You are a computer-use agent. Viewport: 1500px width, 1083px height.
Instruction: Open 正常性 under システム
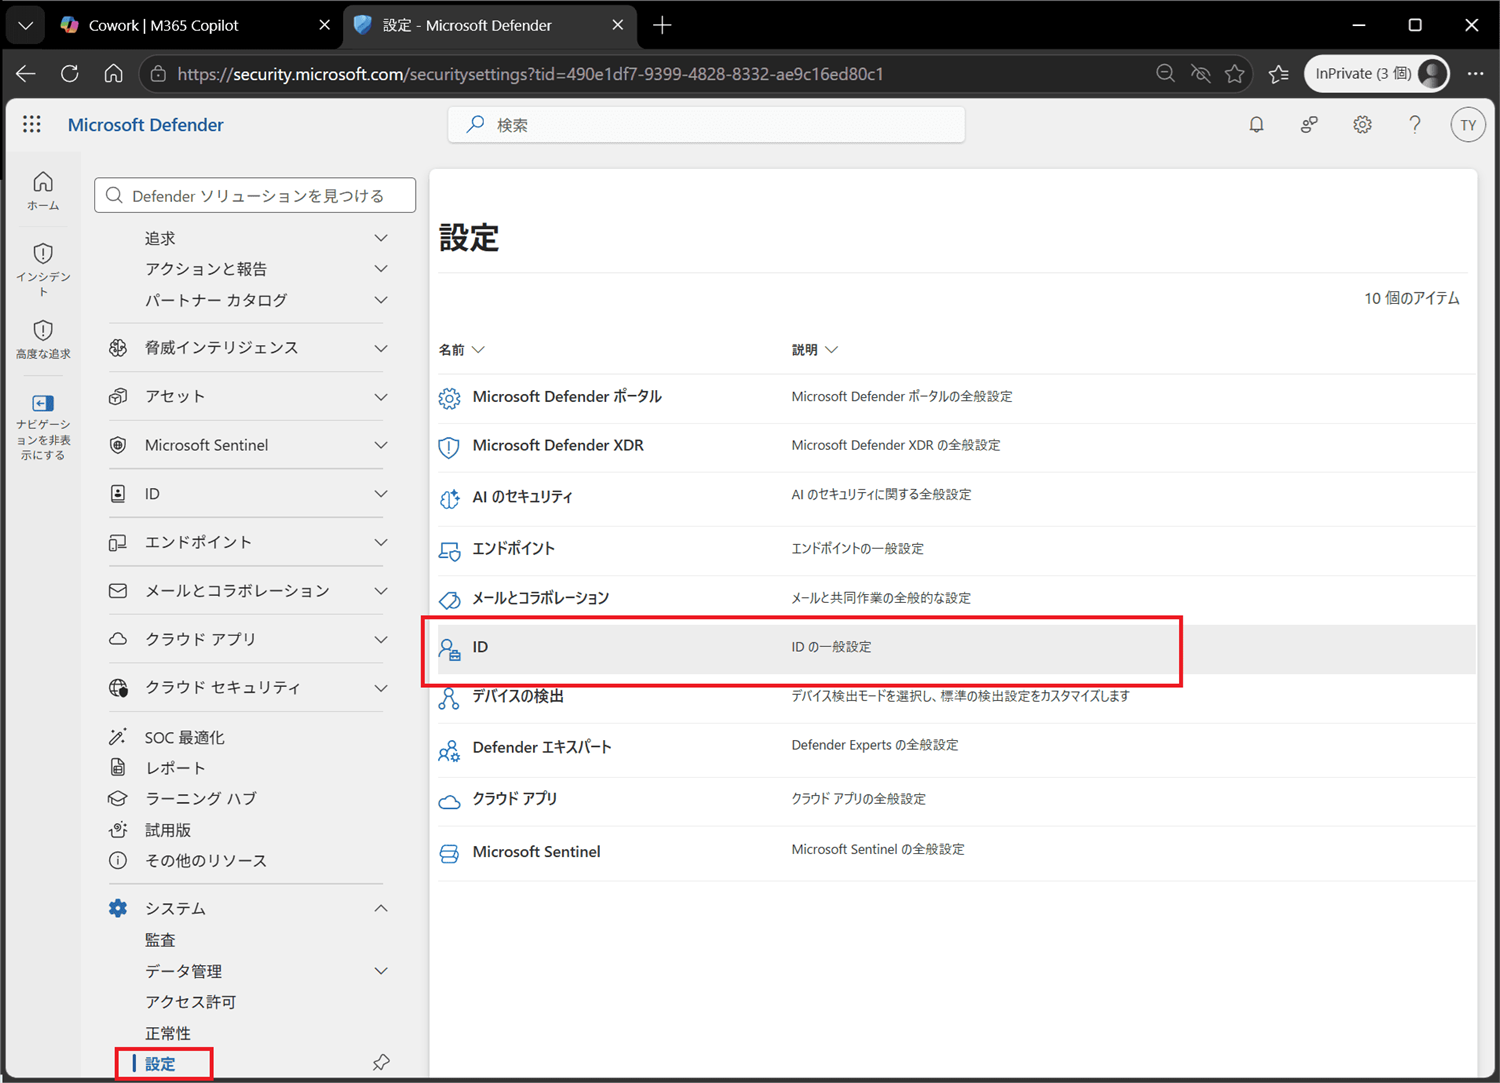[x=168, y=1033]
